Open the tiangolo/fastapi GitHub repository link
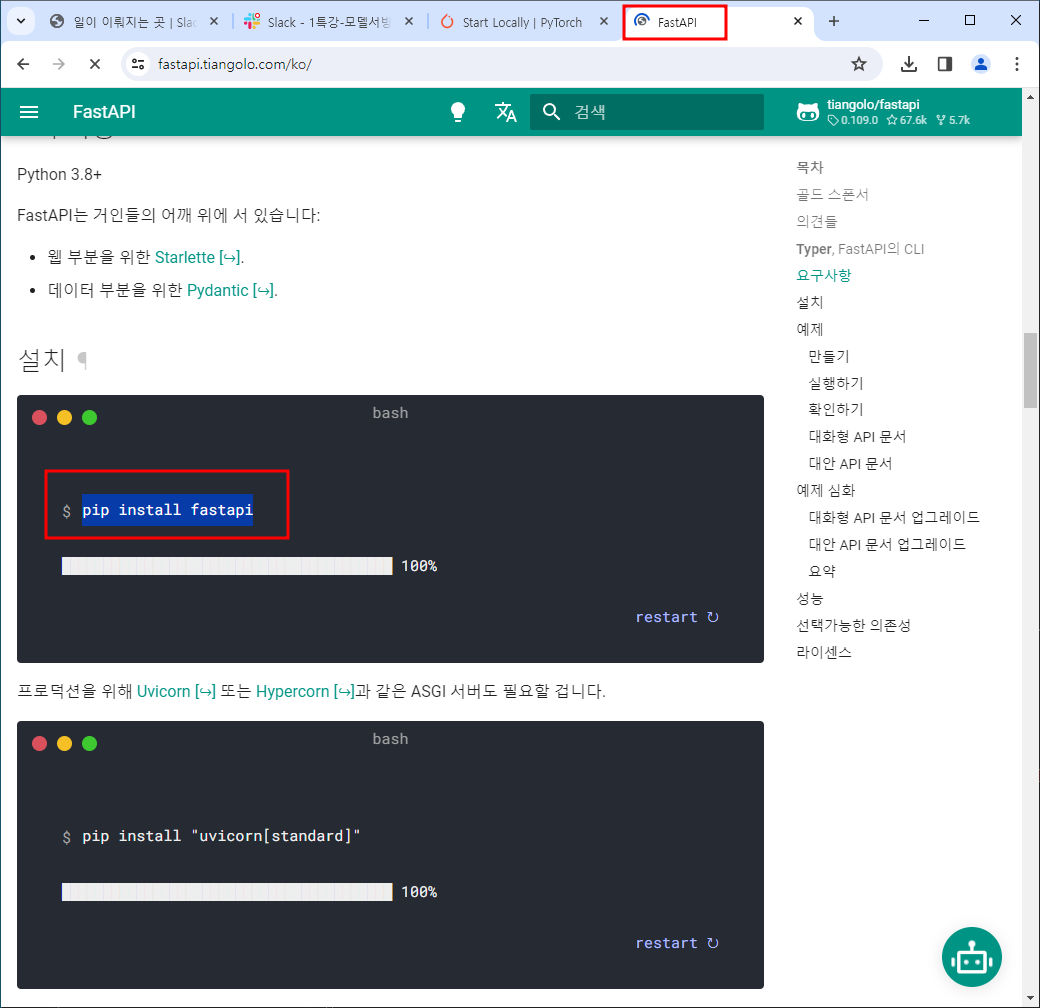Image resolution: width=1040 pixels, height=1008 pixels. pyautogui.click(x=883, y=112)
